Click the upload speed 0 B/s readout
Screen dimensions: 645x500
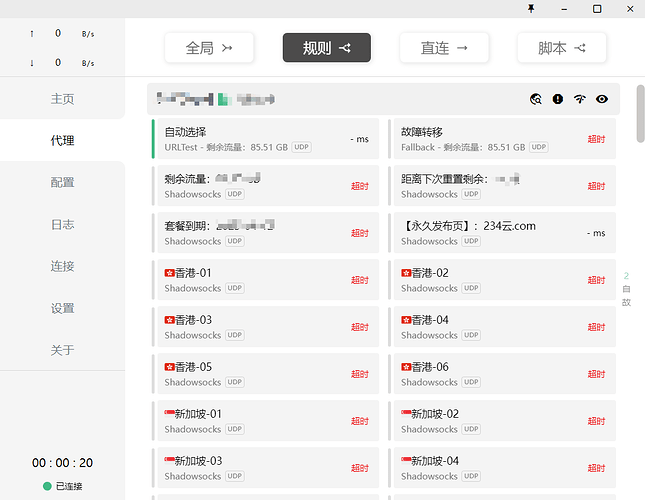pos(63,34)
